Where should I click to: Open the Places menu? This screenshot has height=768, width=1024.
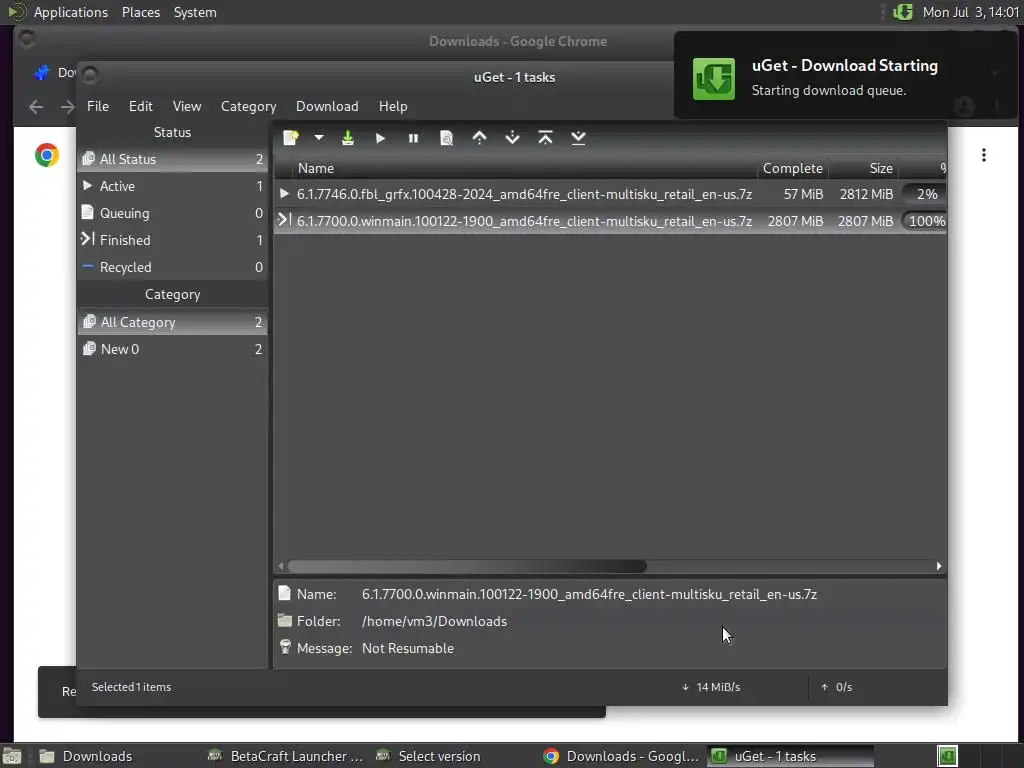click(x=141, y=12)
